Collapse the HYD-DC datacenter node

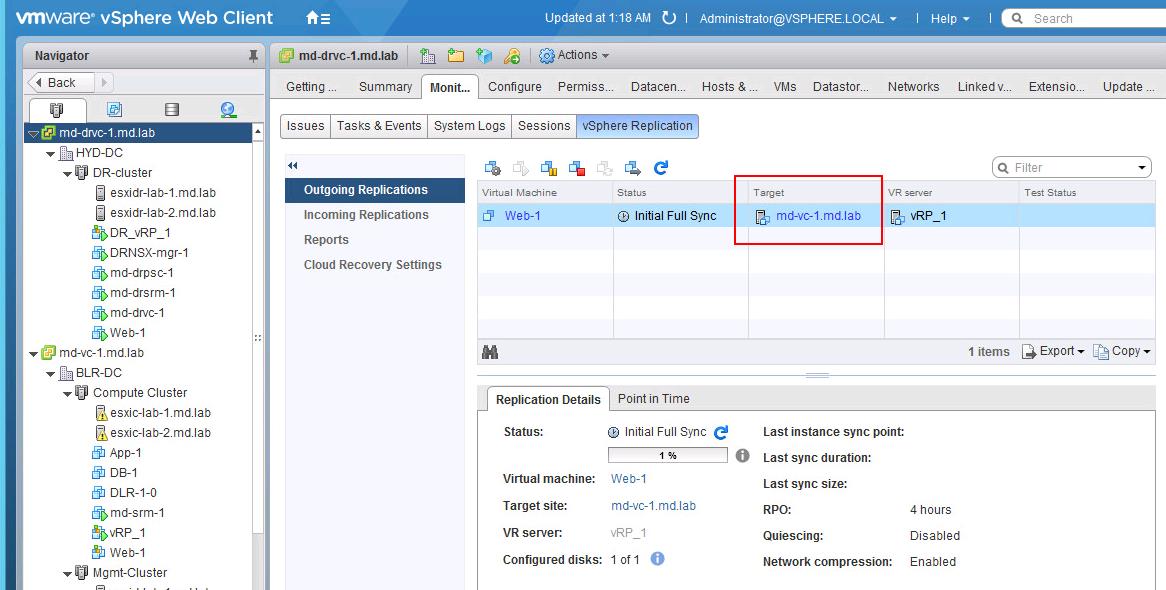[x=51, y=154]
